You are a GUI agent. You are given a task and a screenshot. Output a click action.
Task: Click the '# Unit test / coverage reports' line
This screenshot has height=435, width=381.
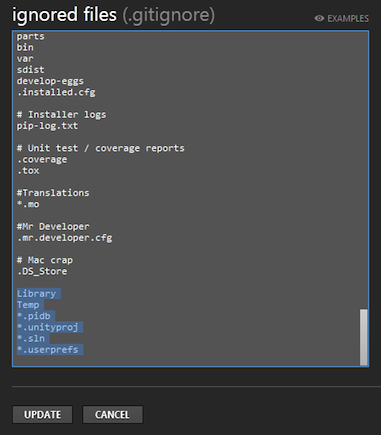[101, 148]
